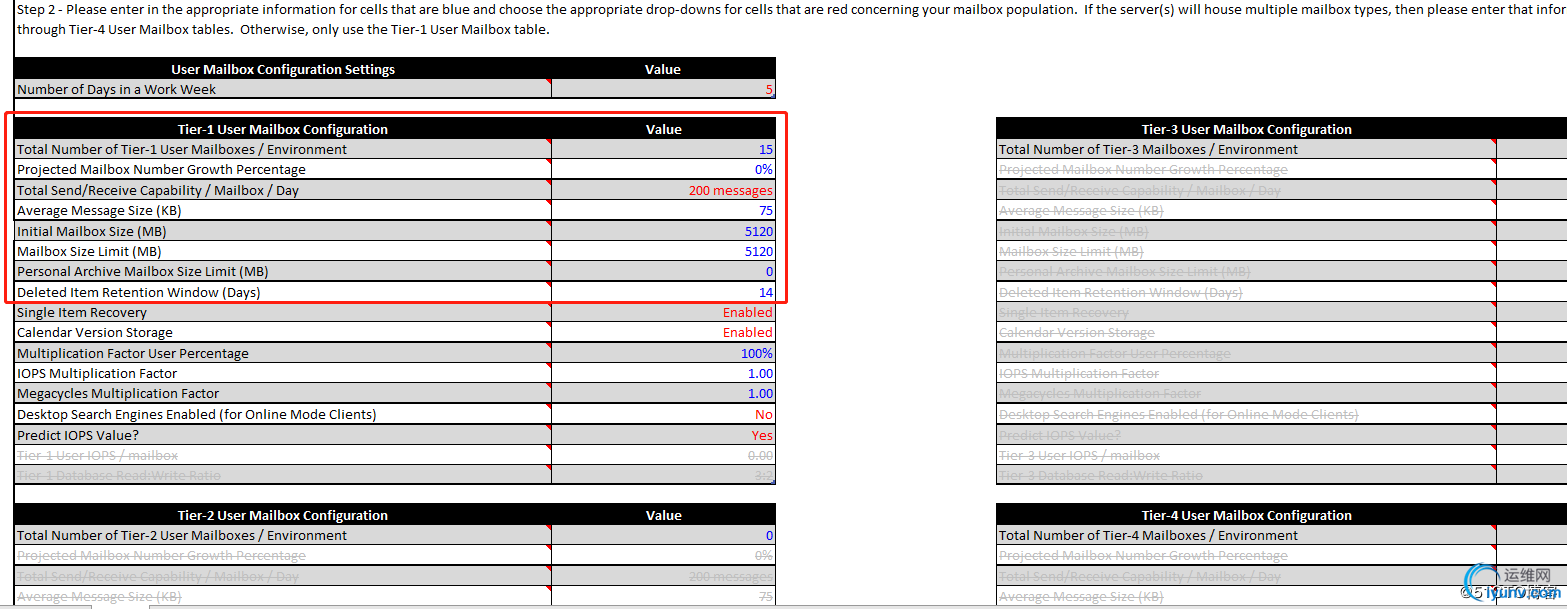Select the Tier-1 'Personal Archive Mailbox Size Limit (MB)' label
This screenshot has width=1567, height=609.
[x=143, y=272]
